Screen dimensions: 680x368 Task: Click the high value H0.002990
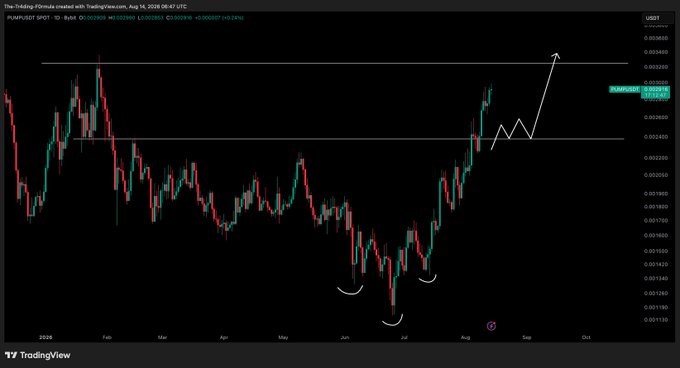pos(122,18)
